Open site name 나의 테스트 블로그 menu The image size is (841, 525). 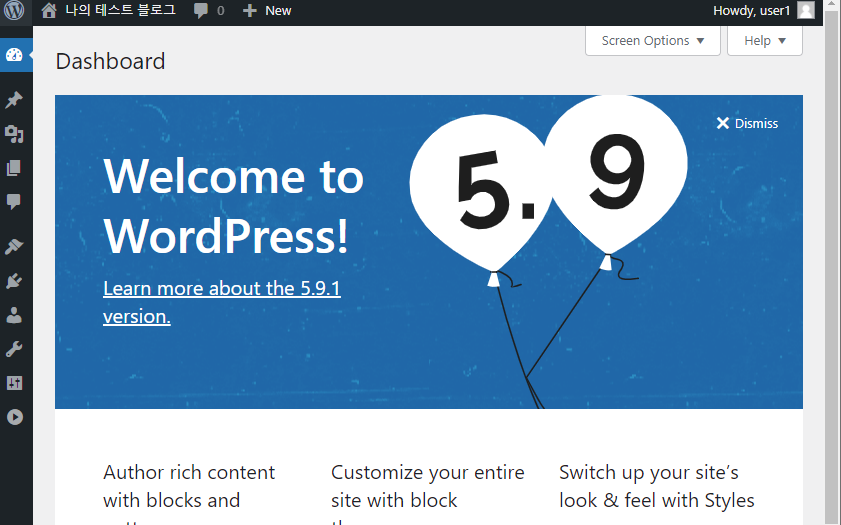(x=121, y=10)
